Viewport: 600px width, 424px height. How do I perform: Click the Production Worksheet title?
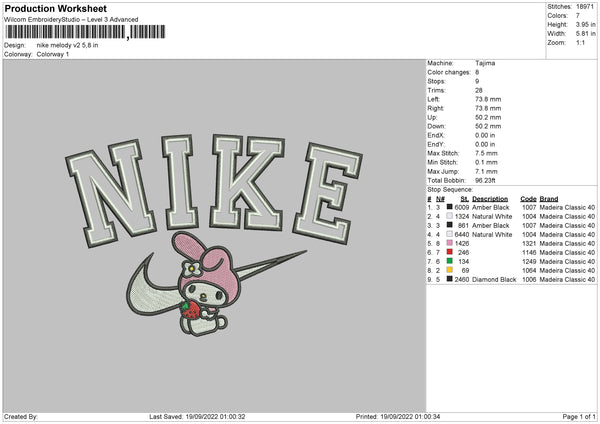click(55, 9)
